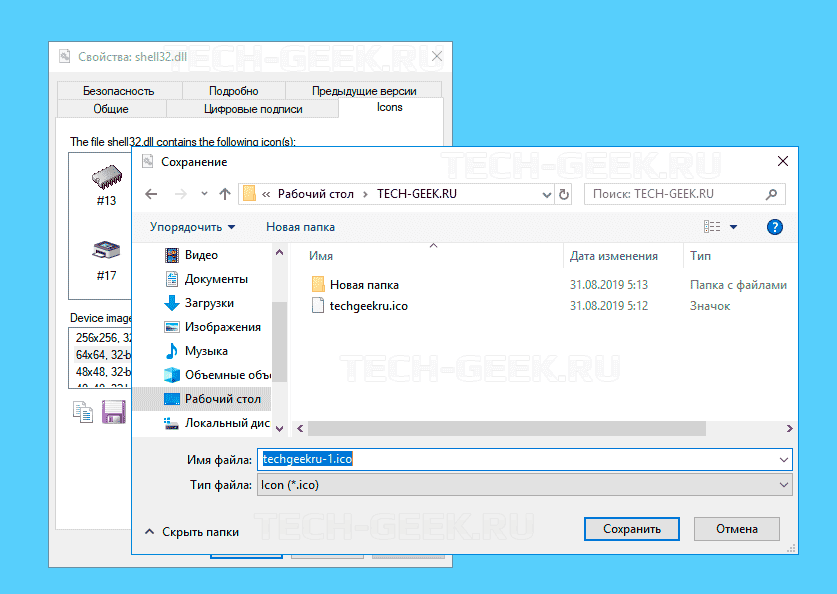This screenshot has width=837, height=594.
Task: Open the help question mark icon
Action: (774, 227)
